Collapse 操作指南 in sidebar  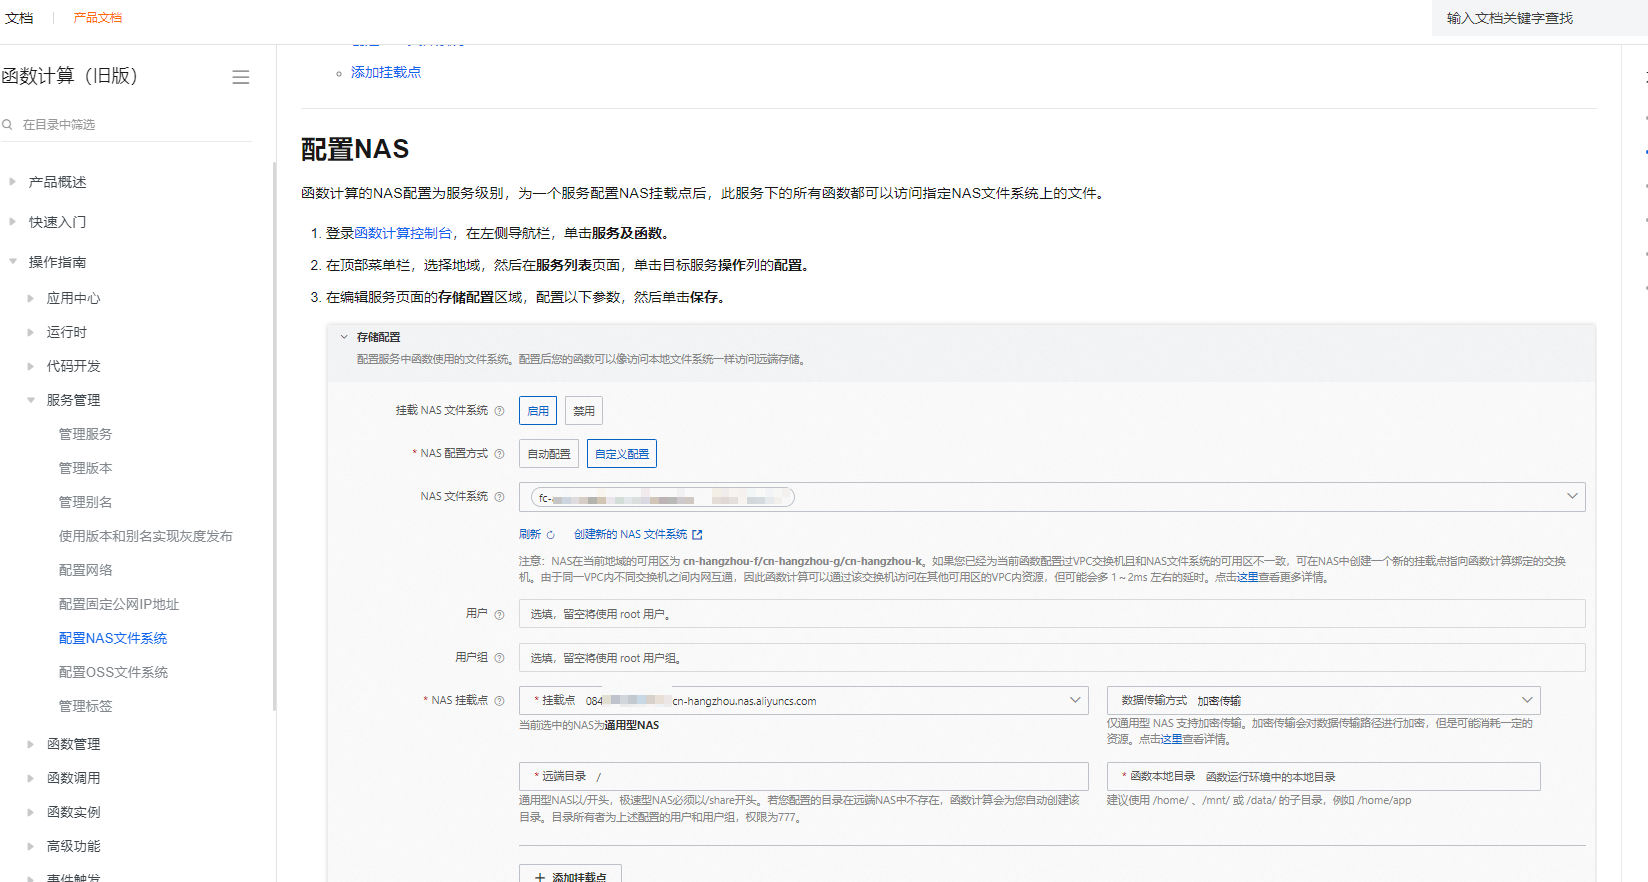(x=12, y=262)
